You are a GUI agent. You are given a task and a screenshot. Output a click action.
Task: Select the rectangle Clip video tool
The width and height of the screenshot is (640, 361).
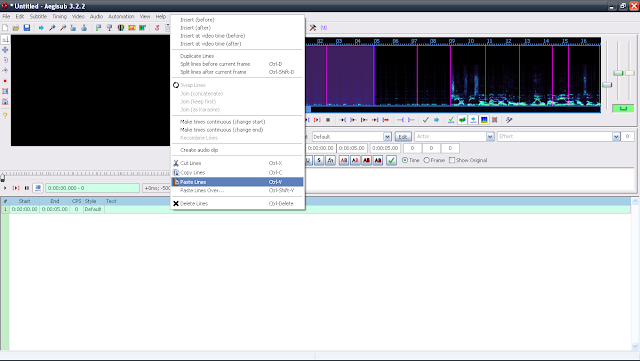[x=5, y=91]
